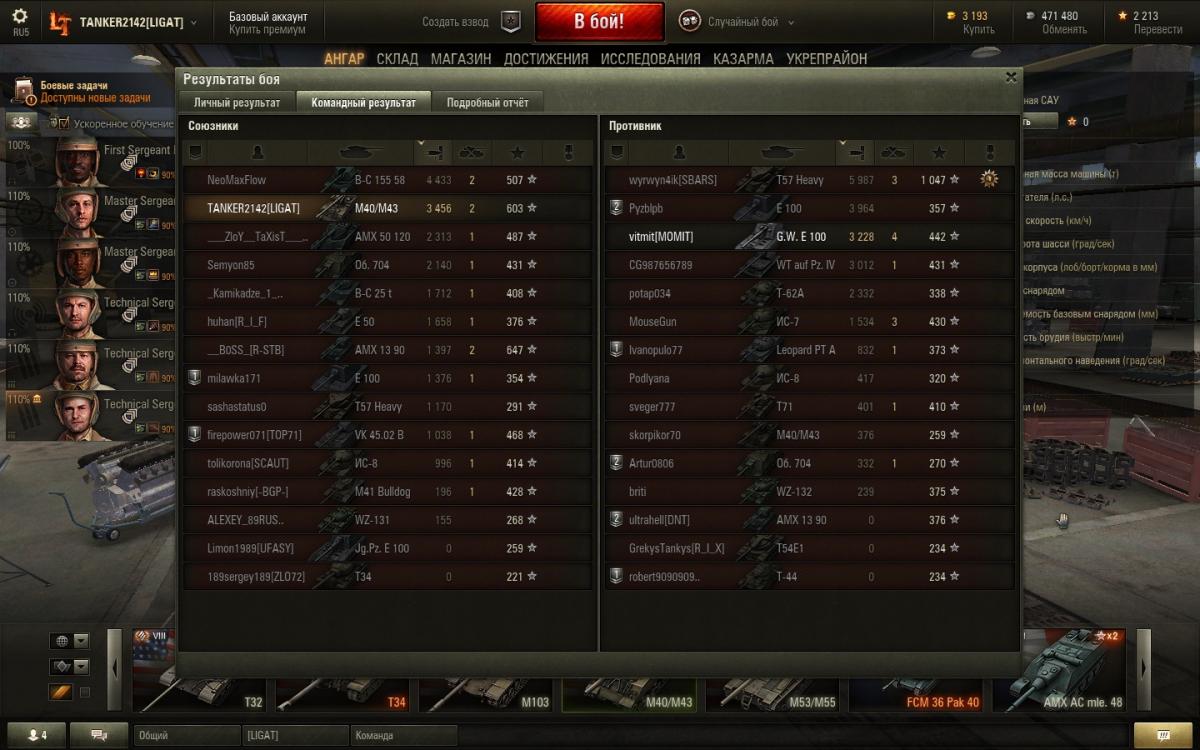Switch to Личный результат tab
This screenshot has height=750, width=1200.
237,102
